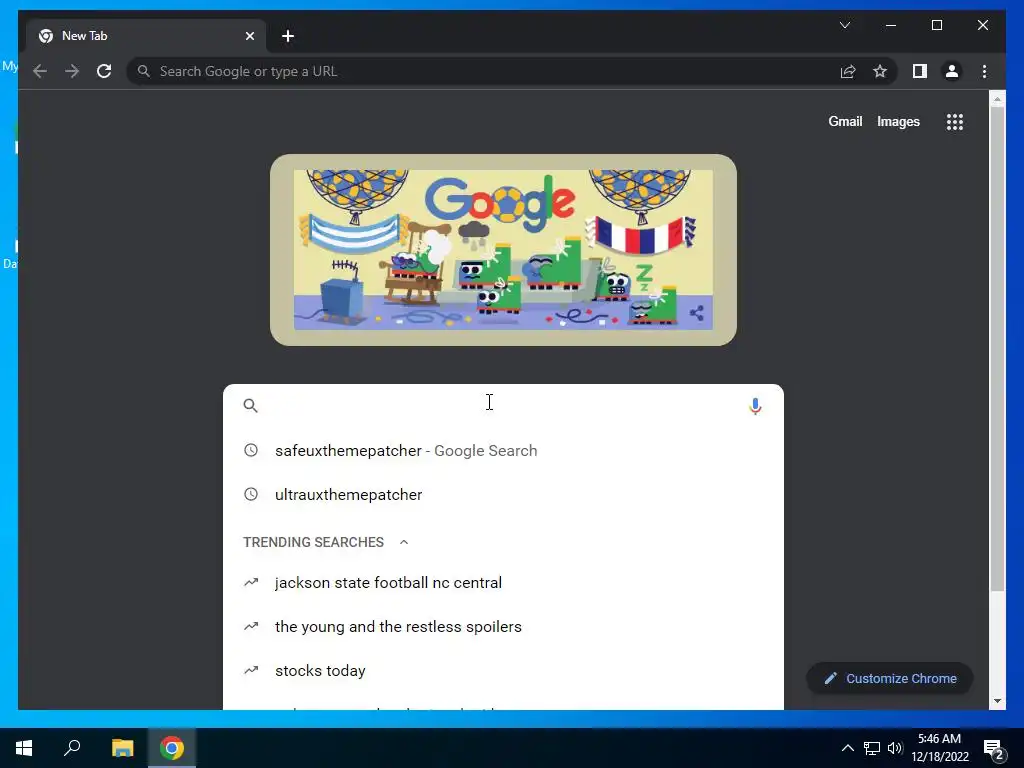Choose the young and the restless spoilers
The height and width of the screenshot is (768, 1024).
pyautogui.click(x=503, y=626)
